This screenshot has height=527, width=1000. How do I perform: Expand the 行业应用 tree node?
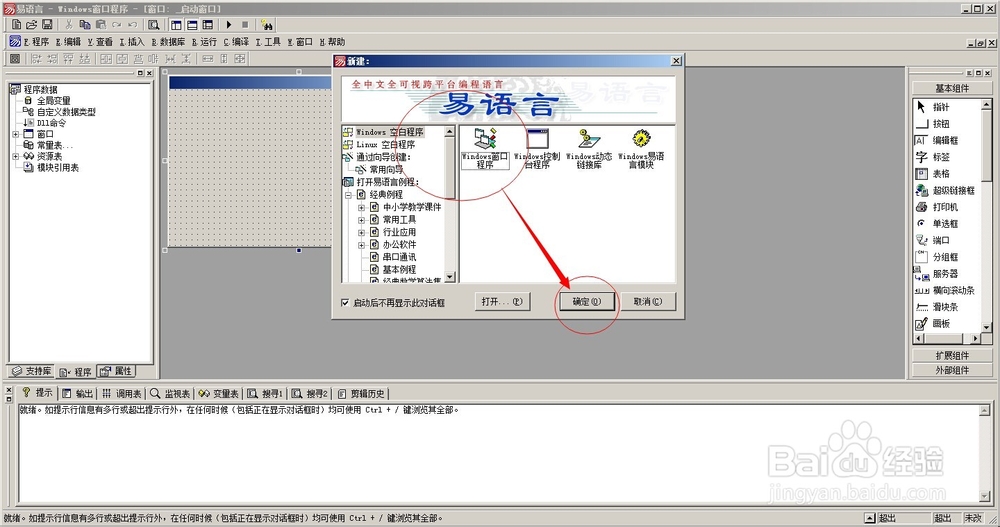pyautogui.click(x=362, y=232)
